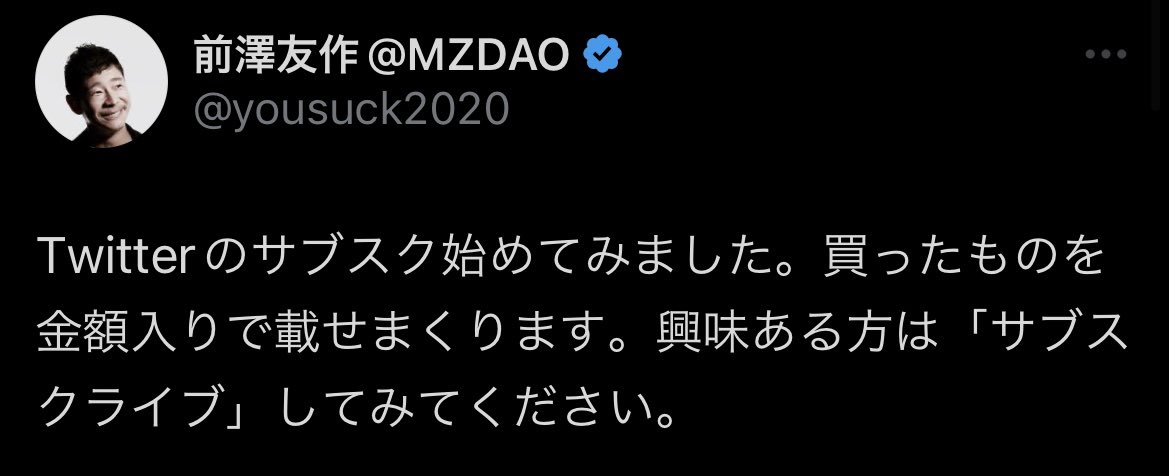This screenshot has height=476, width=1169.
Task: Open the blue verified badge info
Action: pos(603,57)
